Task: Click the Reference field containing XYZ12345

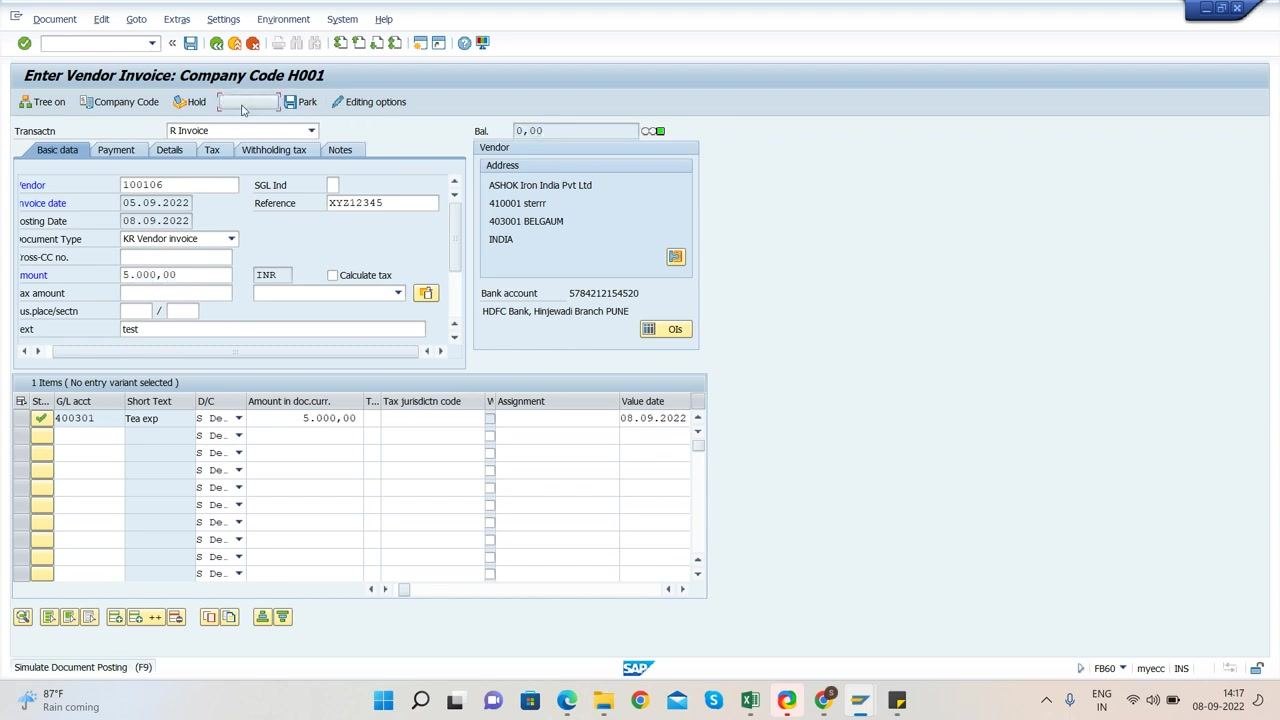Action: point(383,203)
